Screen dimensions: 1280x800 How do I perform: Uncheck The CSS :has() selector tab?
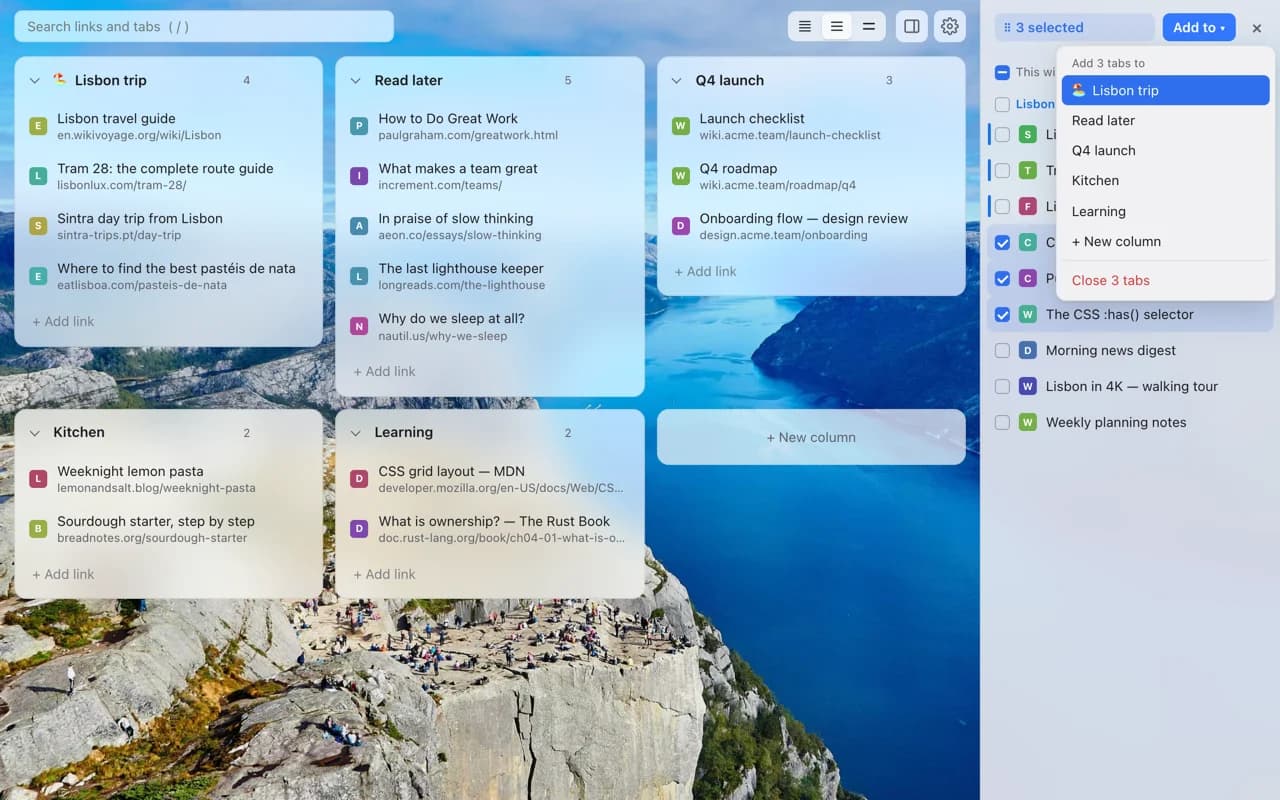click(1002, 314)
